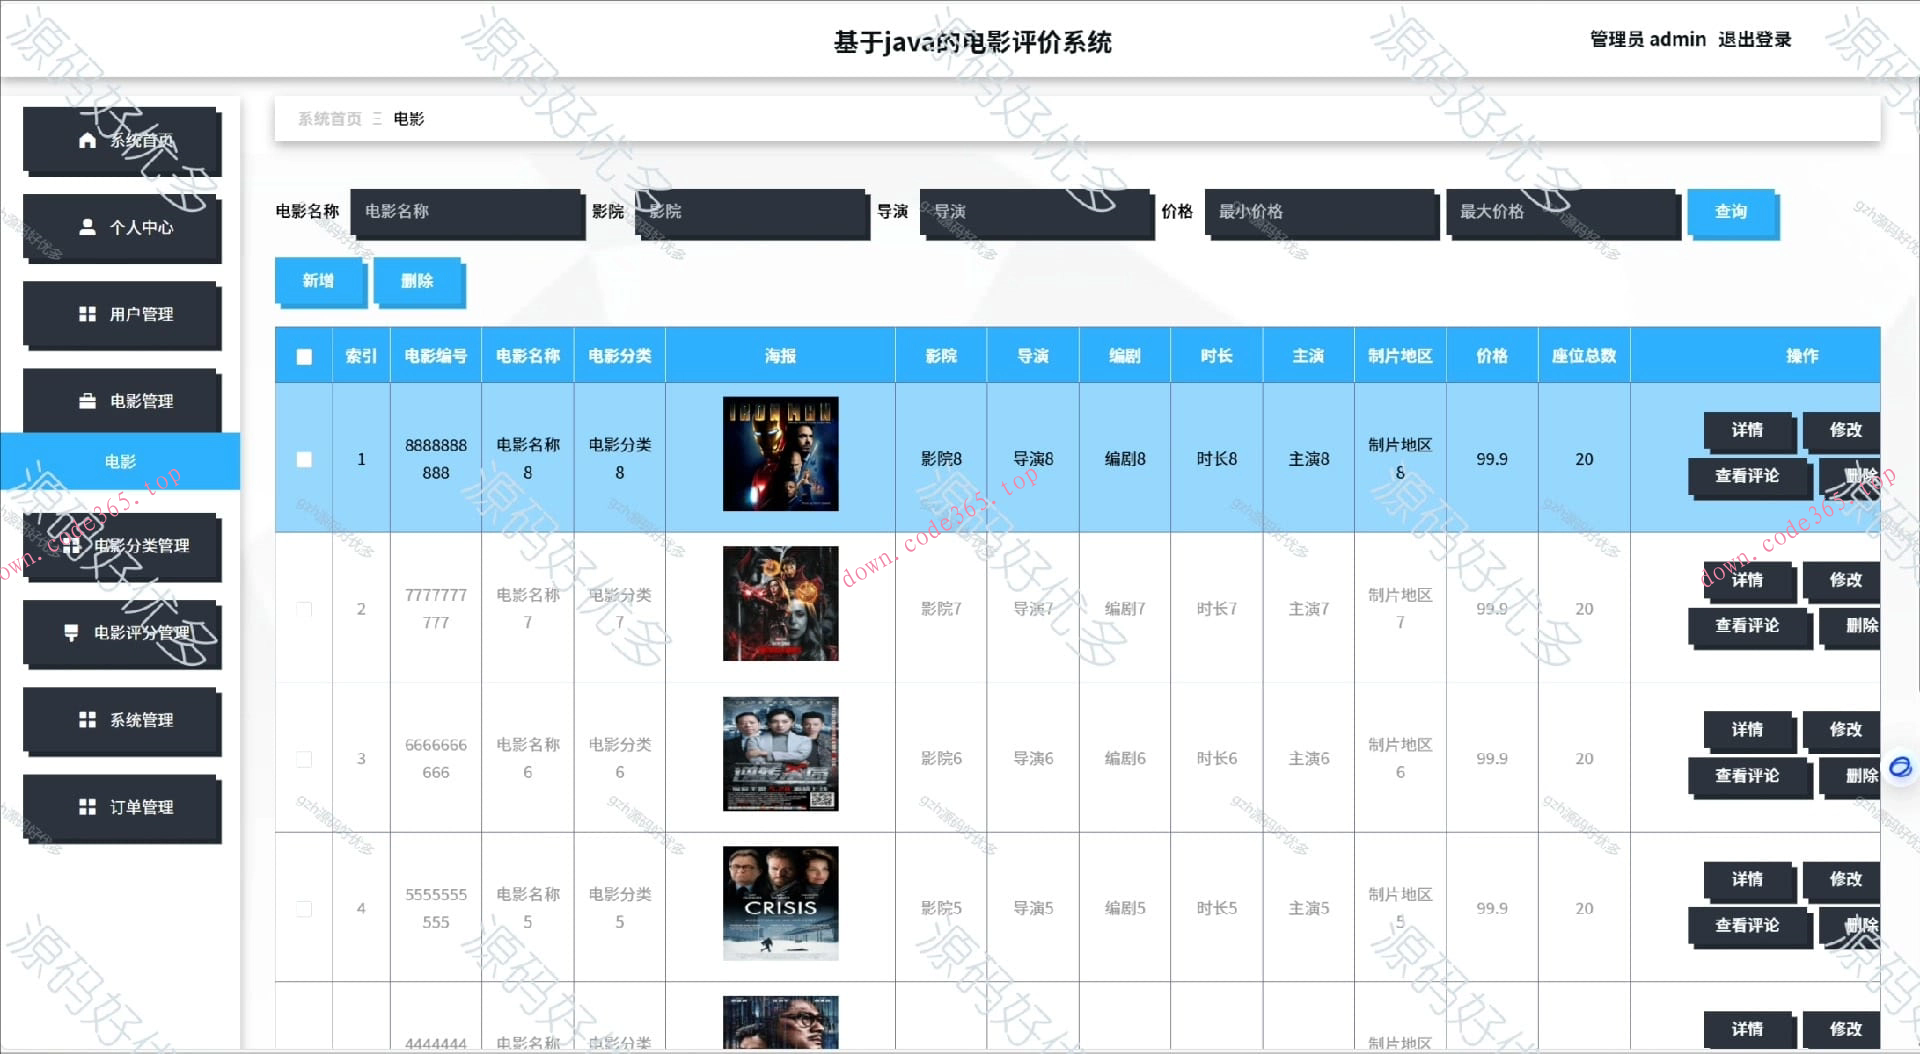Click the 查询 search button
The width and height of the screenshot is (1920, 1054).
click(x=1731, y=212)
